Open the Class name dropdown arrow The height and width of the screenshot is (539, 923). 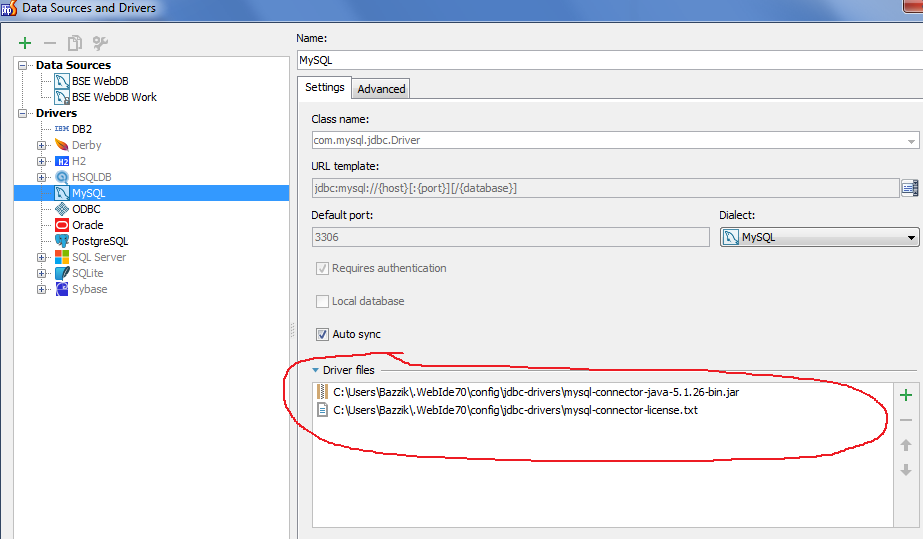point(911,141)
